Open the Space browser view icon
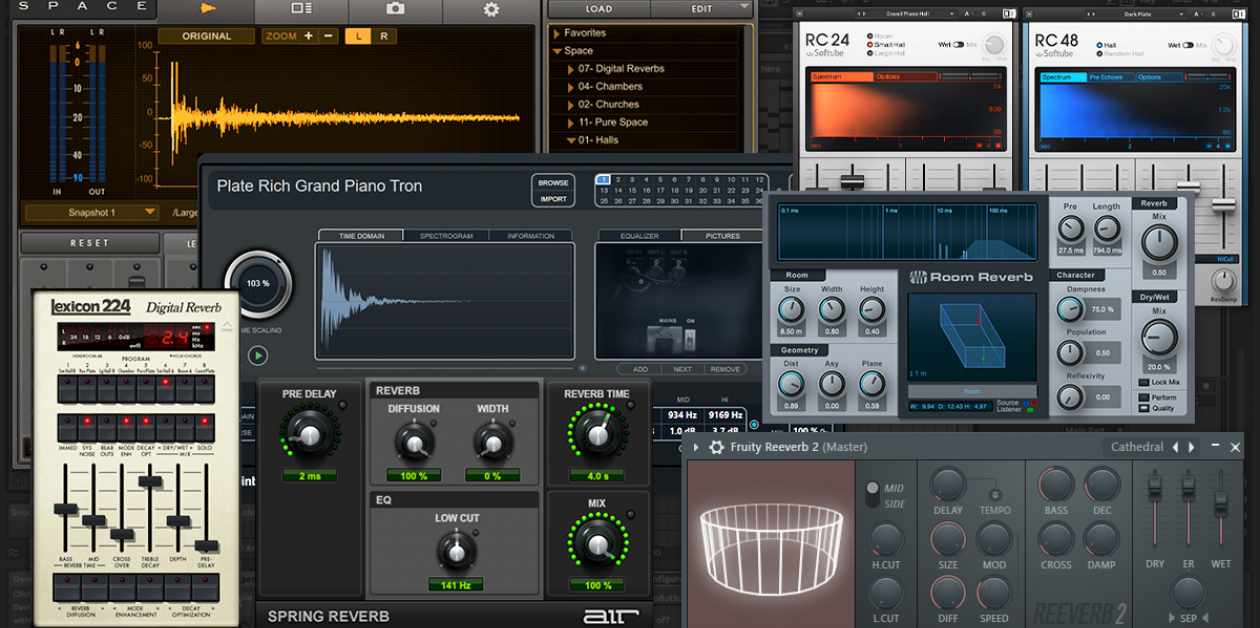This screenshot has width=1260, height=628. point(301,9)
